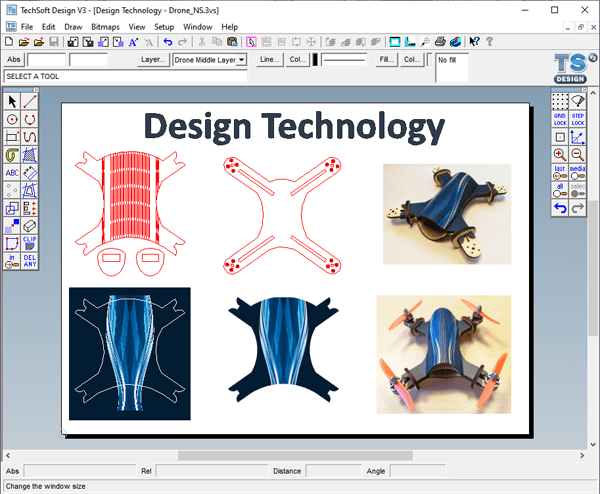The height and width of the screenshot is (494, 600).
Task: Toggle STEP LOCK on
Action: pos(577,119)
